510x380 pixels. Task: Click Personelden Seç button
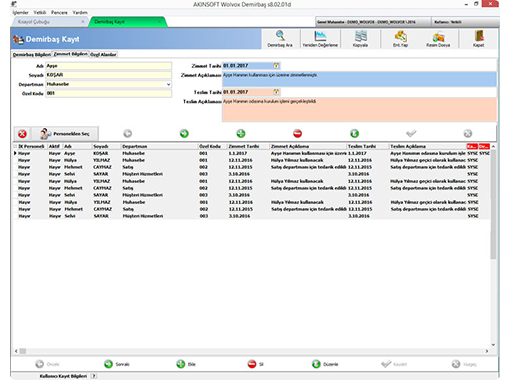coord(65,134)
